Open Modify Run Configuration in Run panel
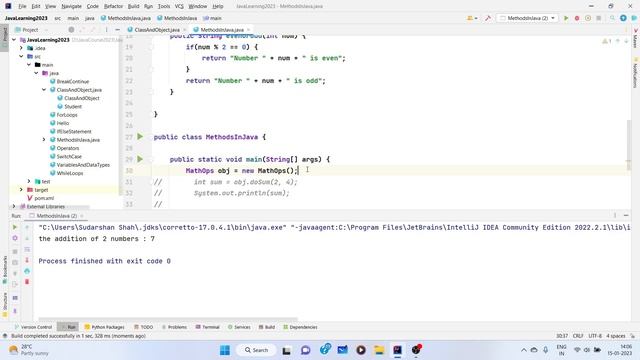The height and width of the screenshot is (360, 640). [x=15, y=238]
